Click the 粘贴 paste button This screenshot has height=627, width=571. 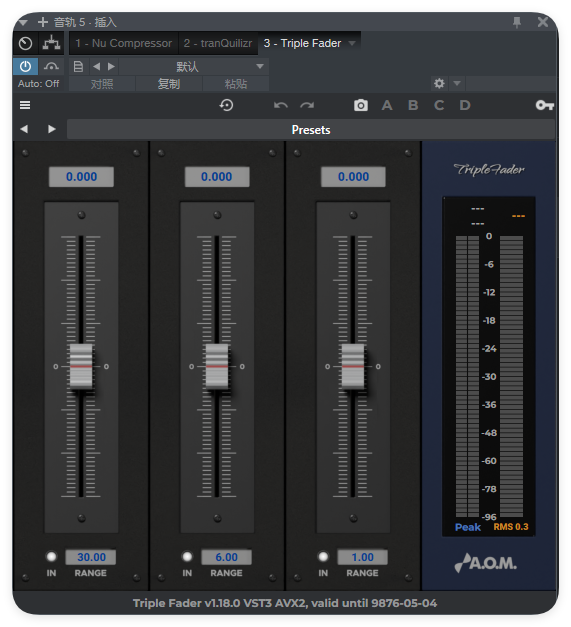coord(236,84)
